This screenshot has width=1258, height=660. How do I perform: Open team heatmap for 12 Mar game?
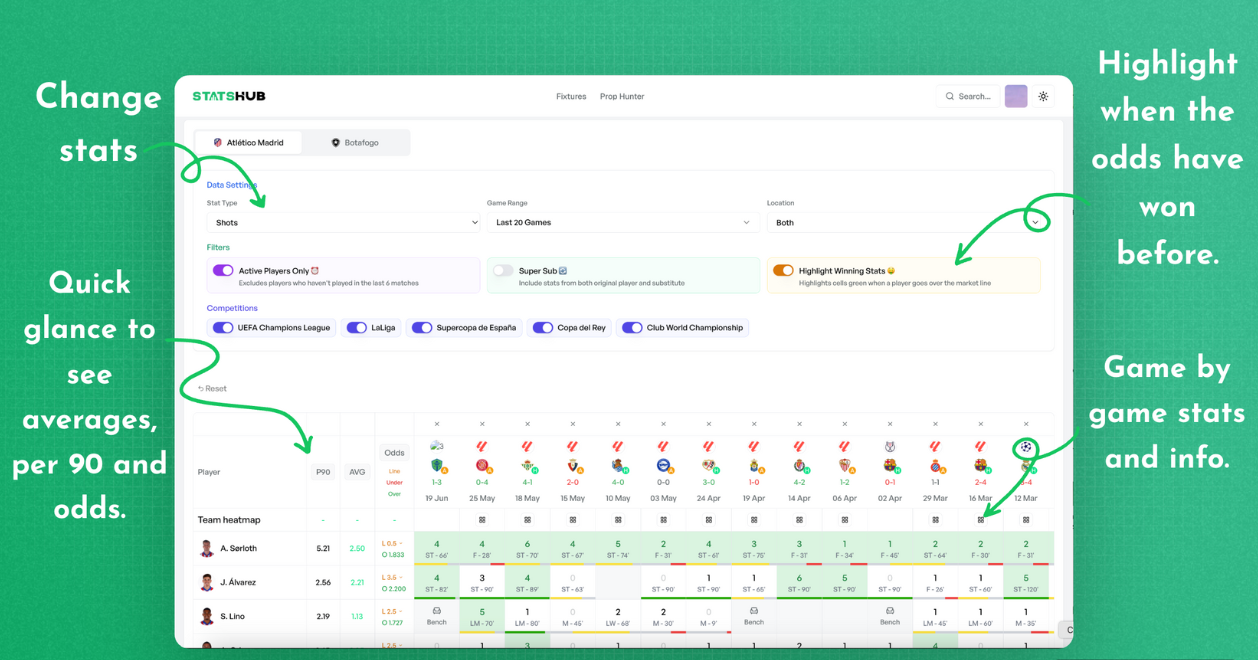click(x=1026, y=520)
